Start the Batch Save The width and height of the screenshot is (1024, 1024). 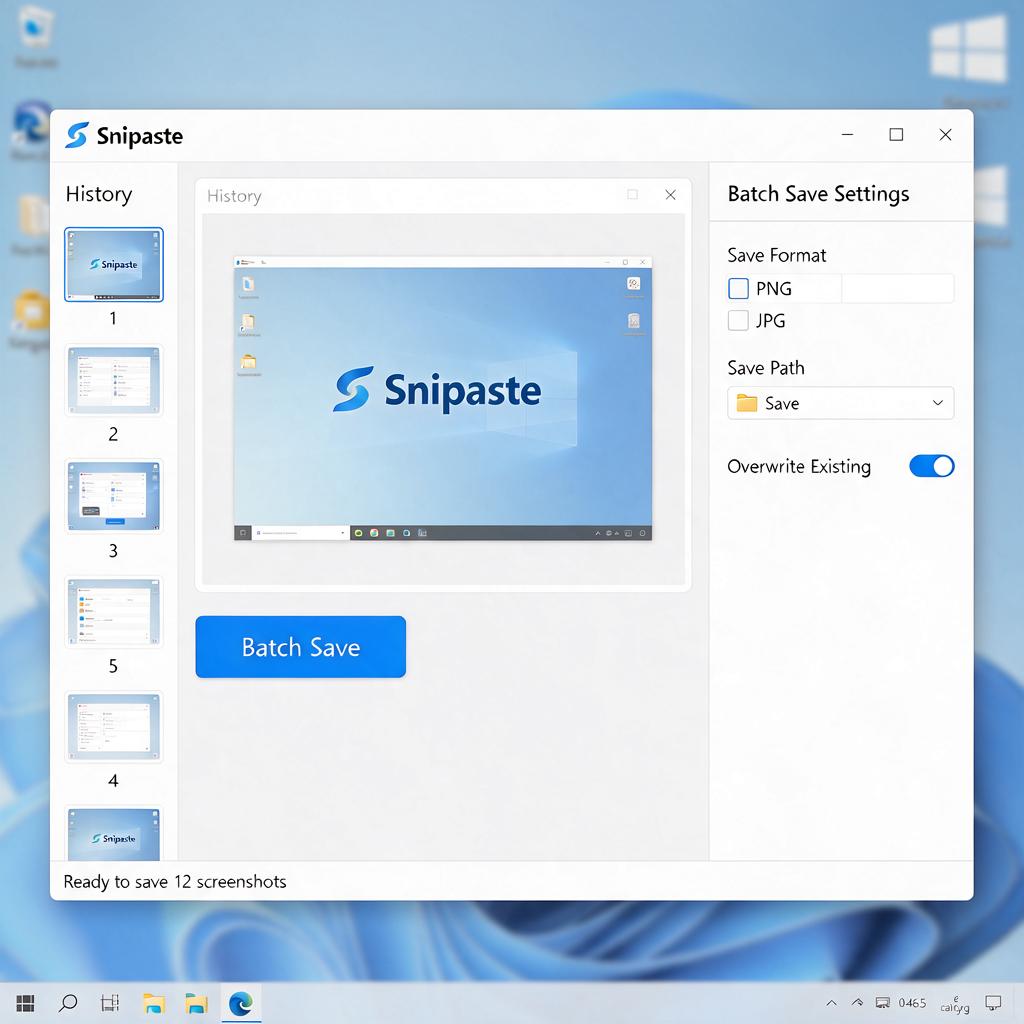click(300, 647)
